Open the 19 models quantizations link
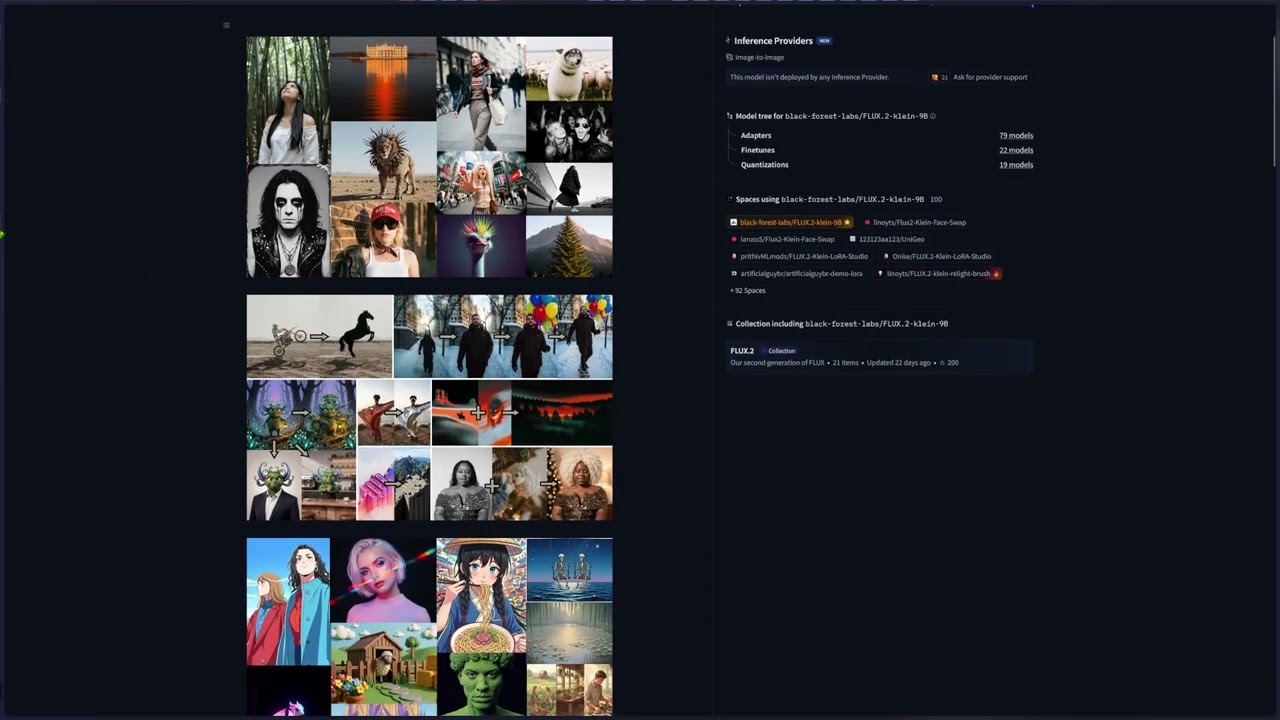 pyautogui.click(x=1016, y=165)
